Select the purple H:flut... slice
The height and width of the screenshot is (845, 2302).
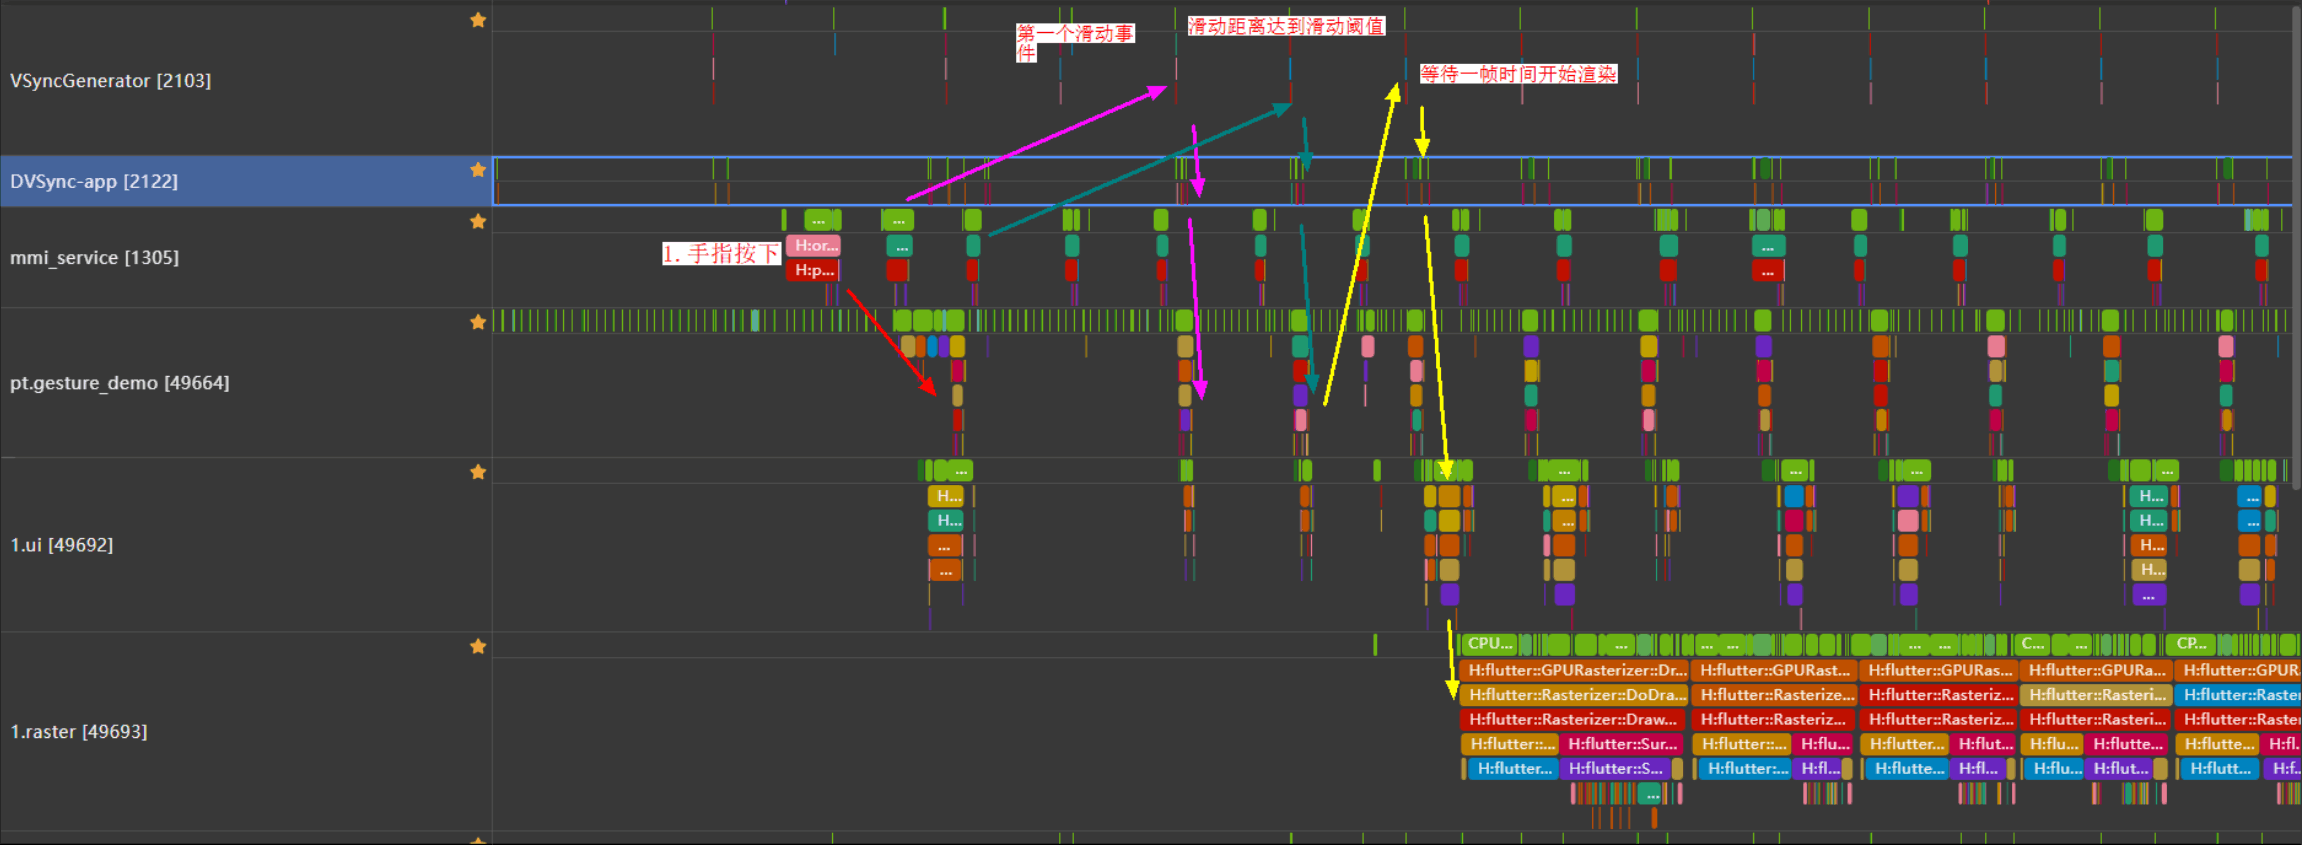(2120, 768)
